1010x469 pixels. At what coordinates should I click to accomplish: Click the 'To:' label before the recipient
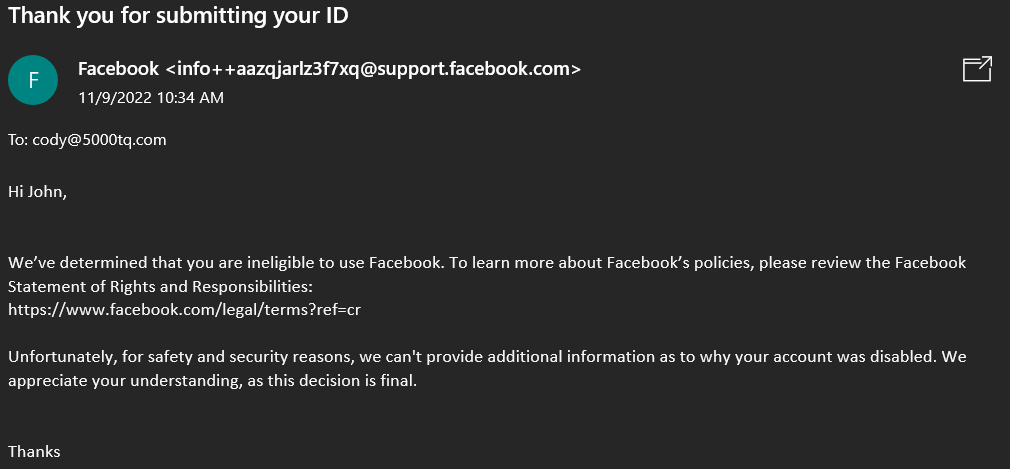click(x=18, y=140)
